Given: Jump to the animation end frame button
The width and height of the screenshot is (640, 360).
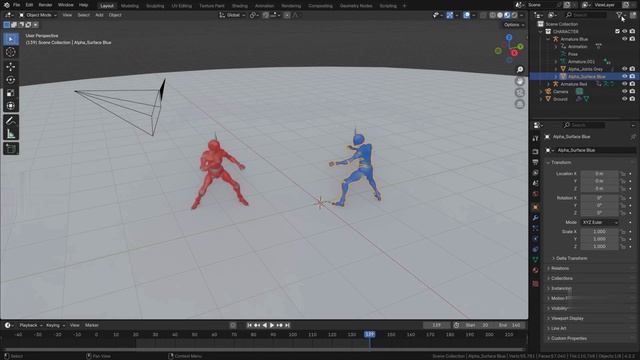Looking at the screenshot, I should click(287, 325).
